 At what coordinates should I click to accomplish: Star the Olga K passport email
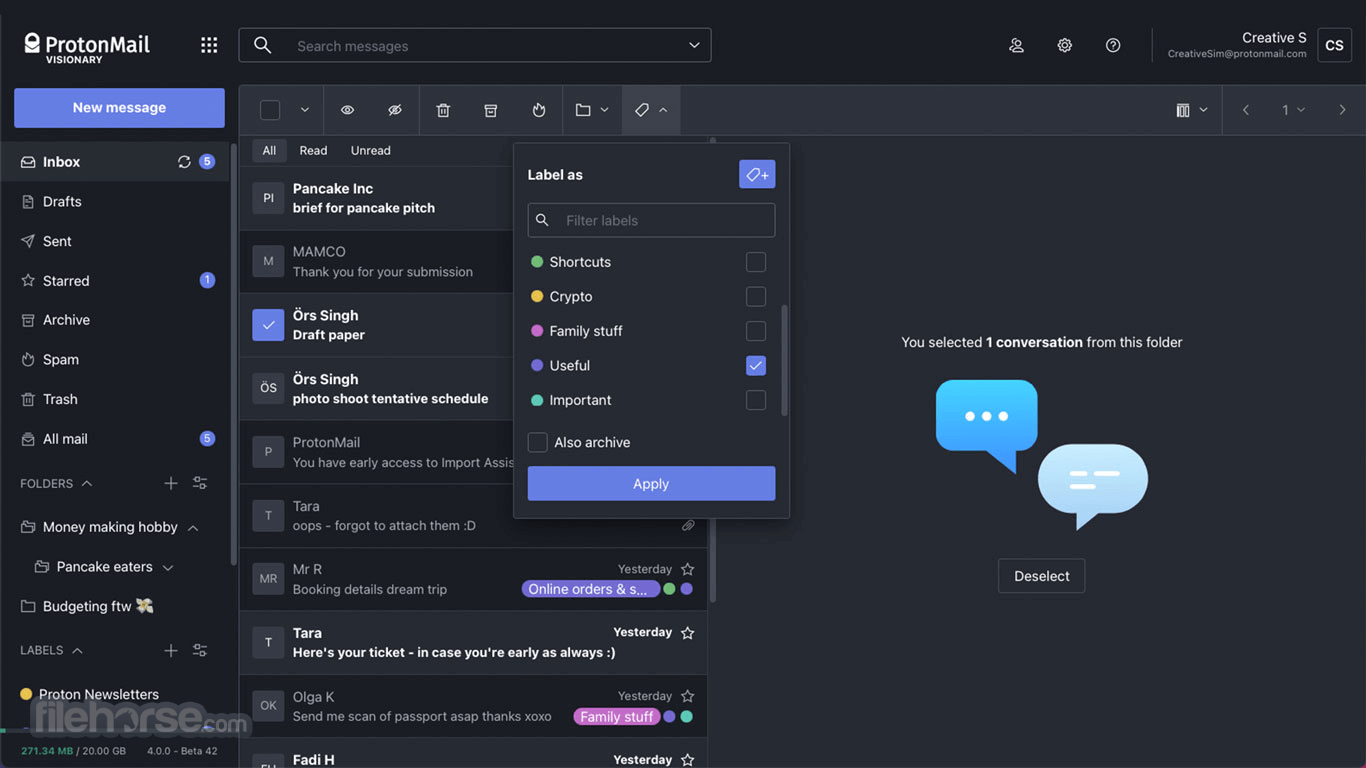point(687,696)
